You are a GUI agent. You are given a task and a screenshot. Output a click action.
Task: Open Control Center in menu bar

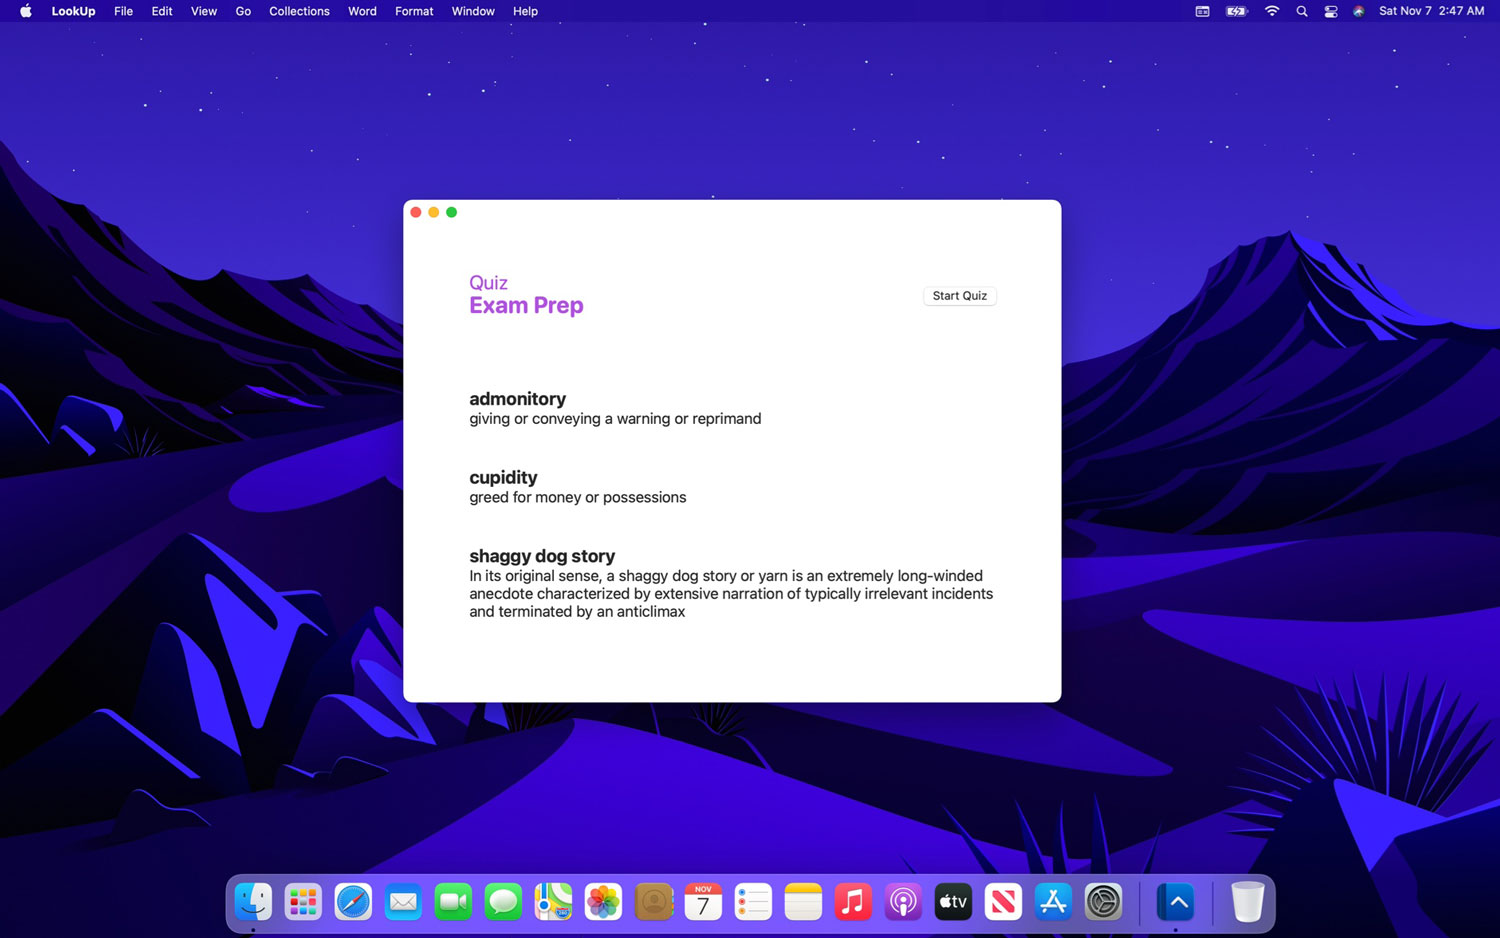coord(1330,11)
